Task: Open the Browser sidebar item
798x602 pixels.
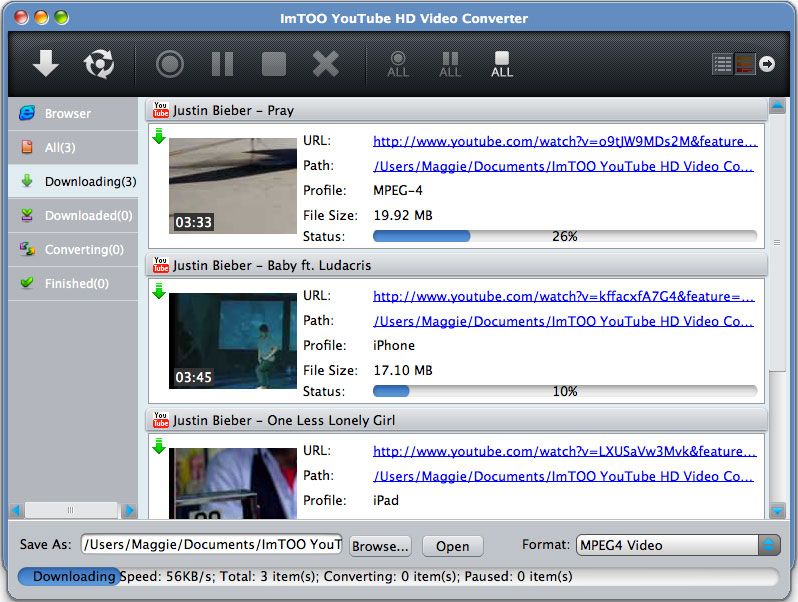Action: pyautogui.click(x=73, y=113)
